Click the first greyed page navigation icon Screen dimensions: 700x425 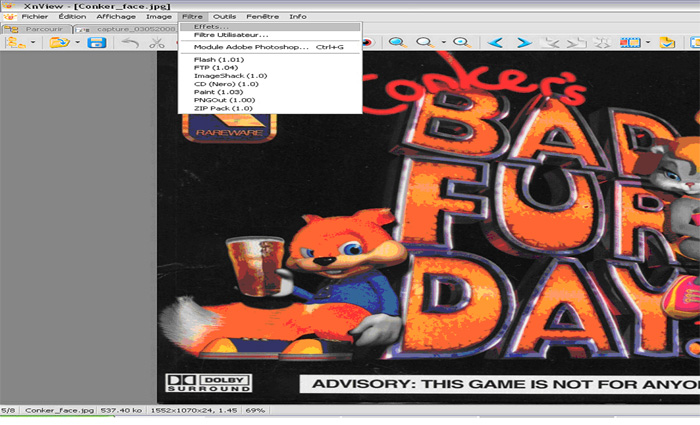(x=550, y=42)
